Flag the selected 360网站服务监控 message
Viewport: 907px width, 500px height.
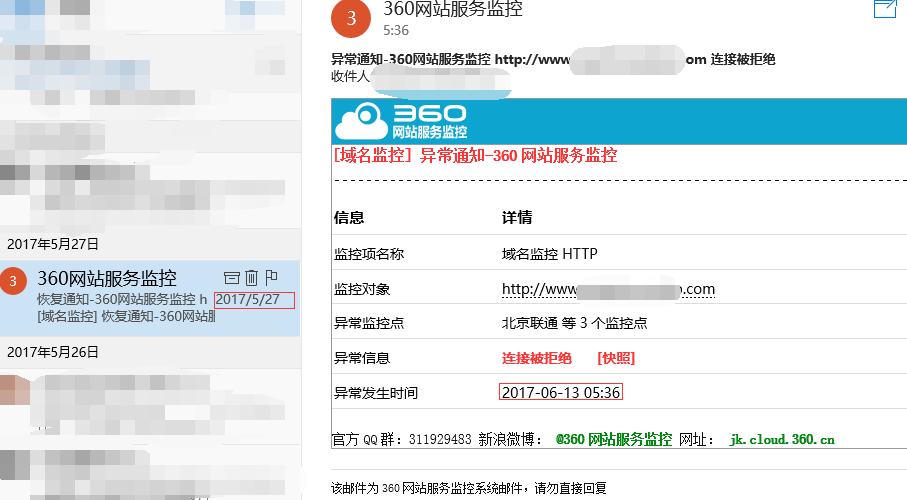271,278
